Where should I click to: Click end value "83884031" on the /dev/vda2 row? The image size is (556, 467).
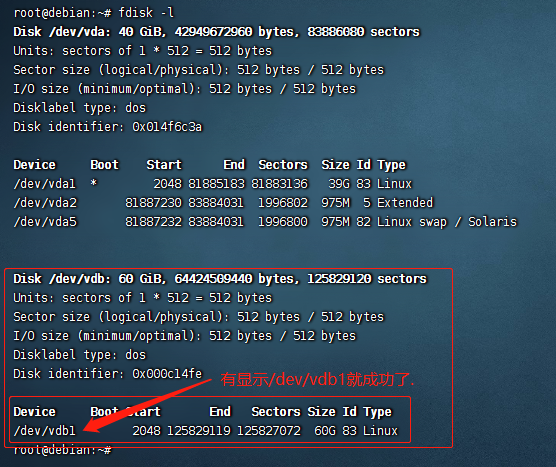[216, 202]
